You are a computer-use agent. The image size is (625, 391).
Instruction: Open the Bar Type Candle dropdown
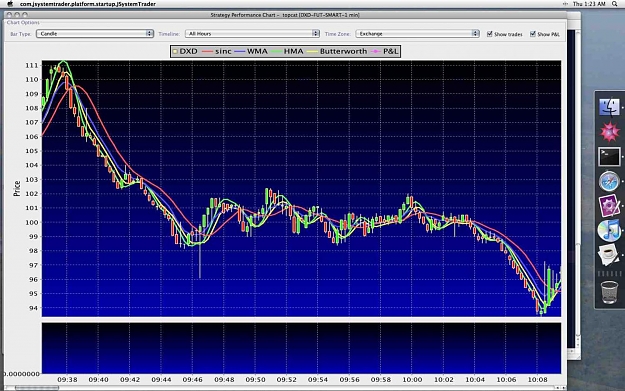tap(95, 34)
